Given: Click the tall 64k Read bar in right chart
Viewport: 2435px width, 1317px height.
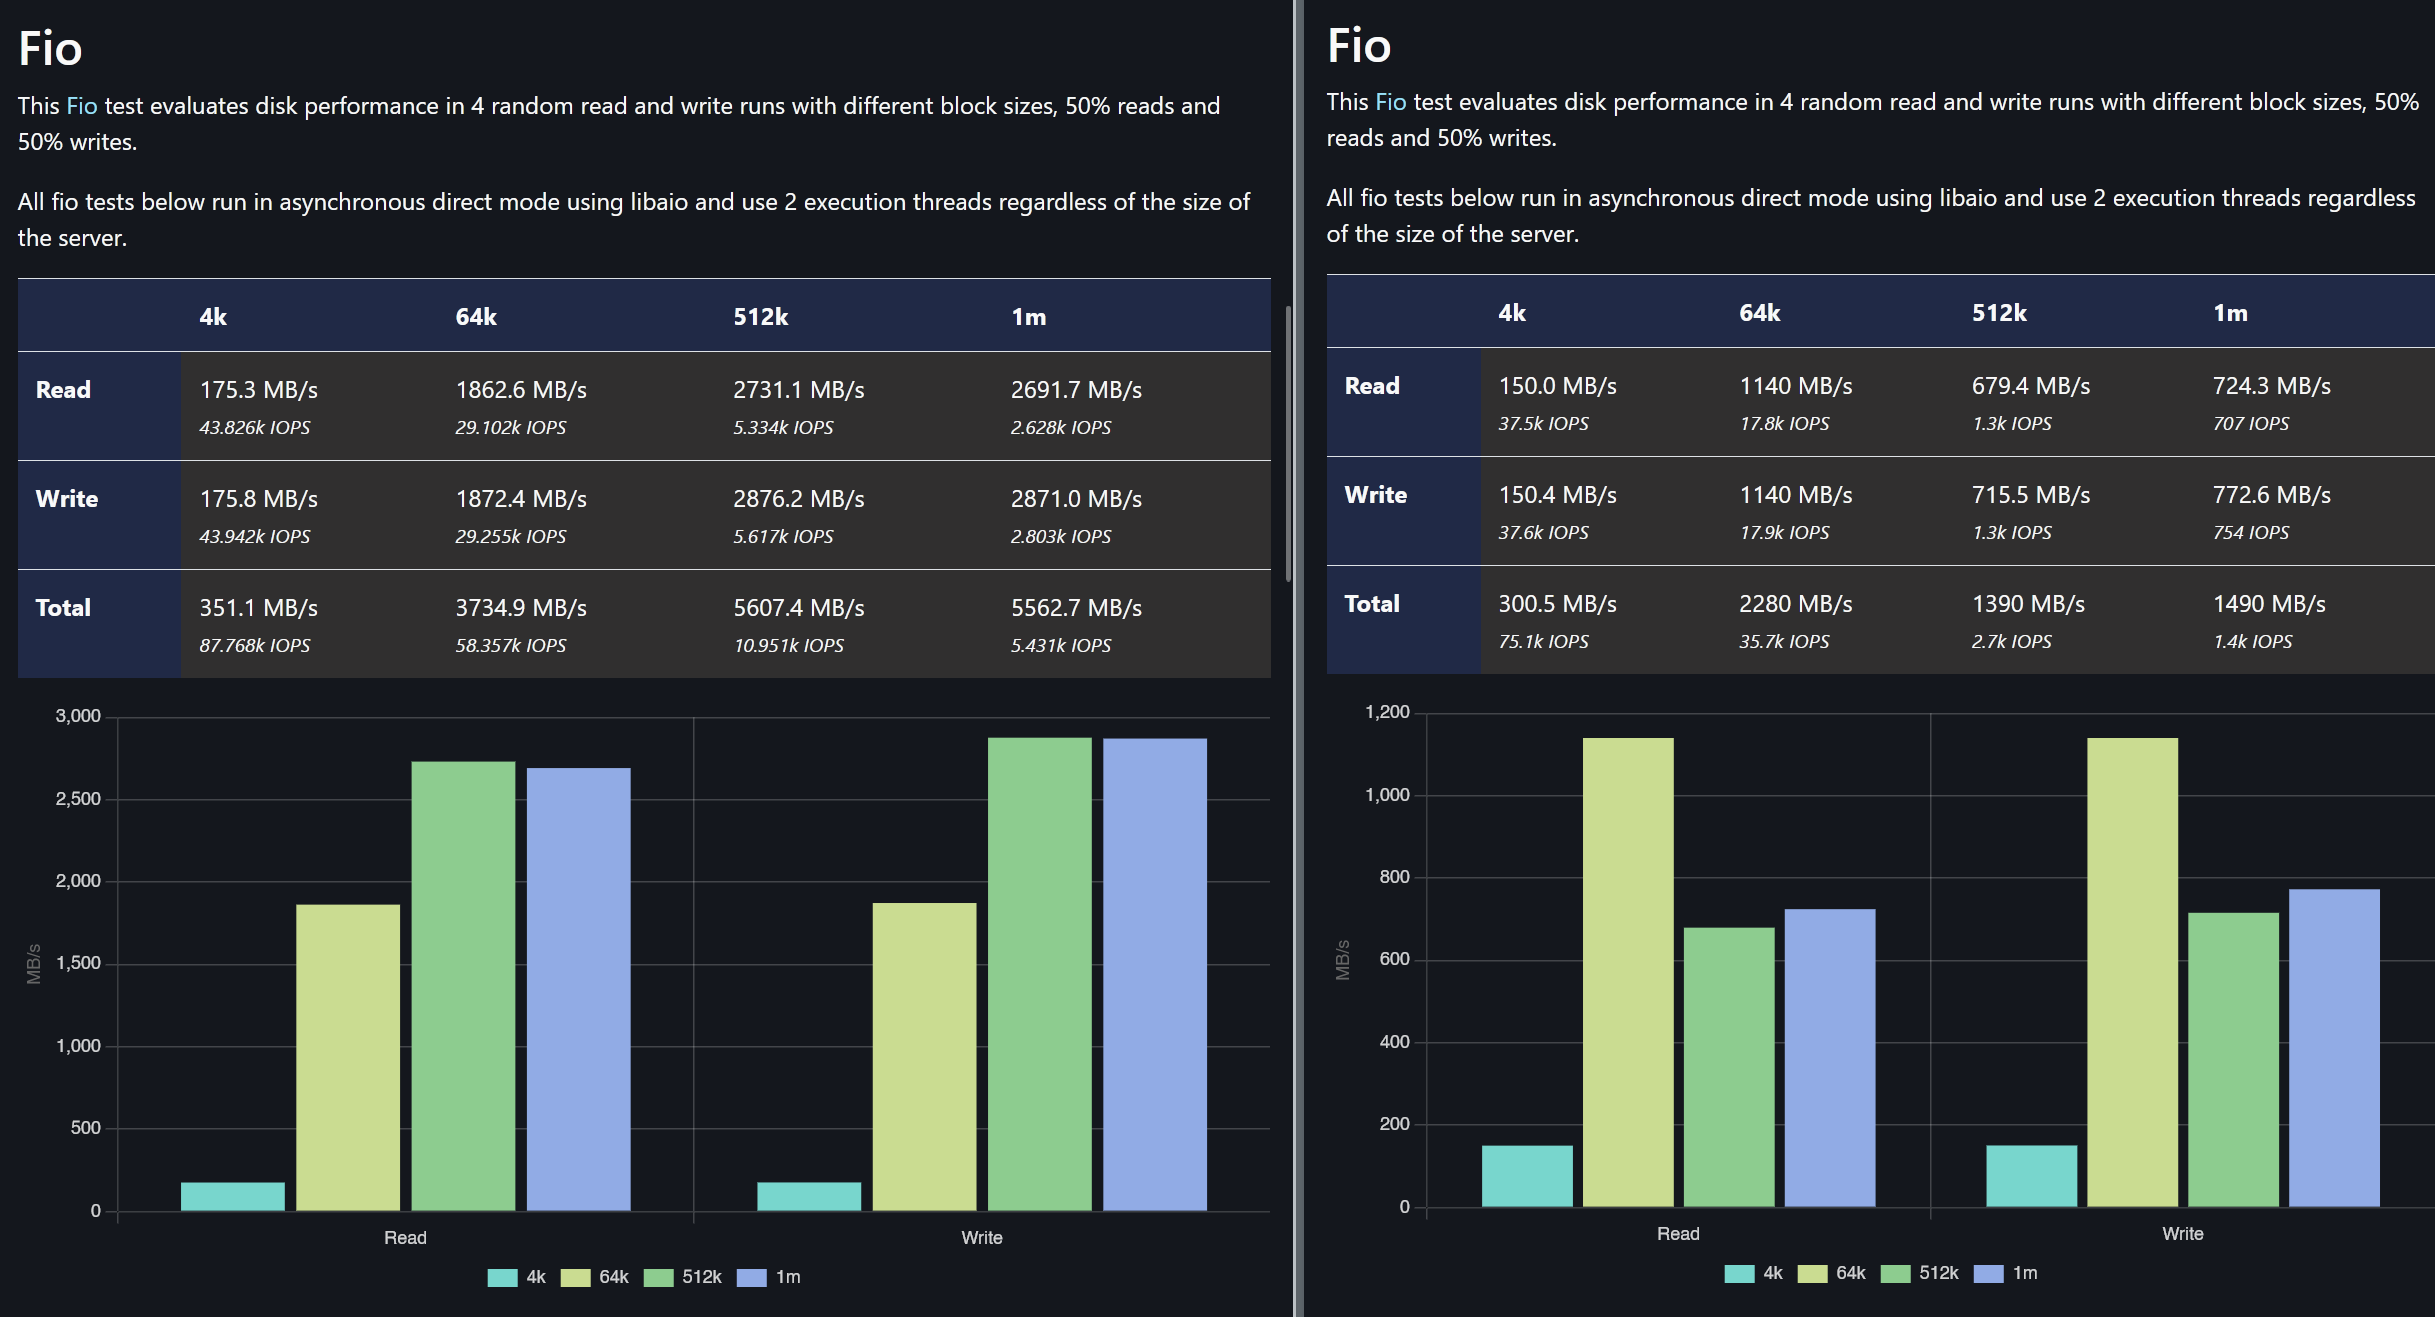Looking at the screenshot, I should tap(1628, 971).
